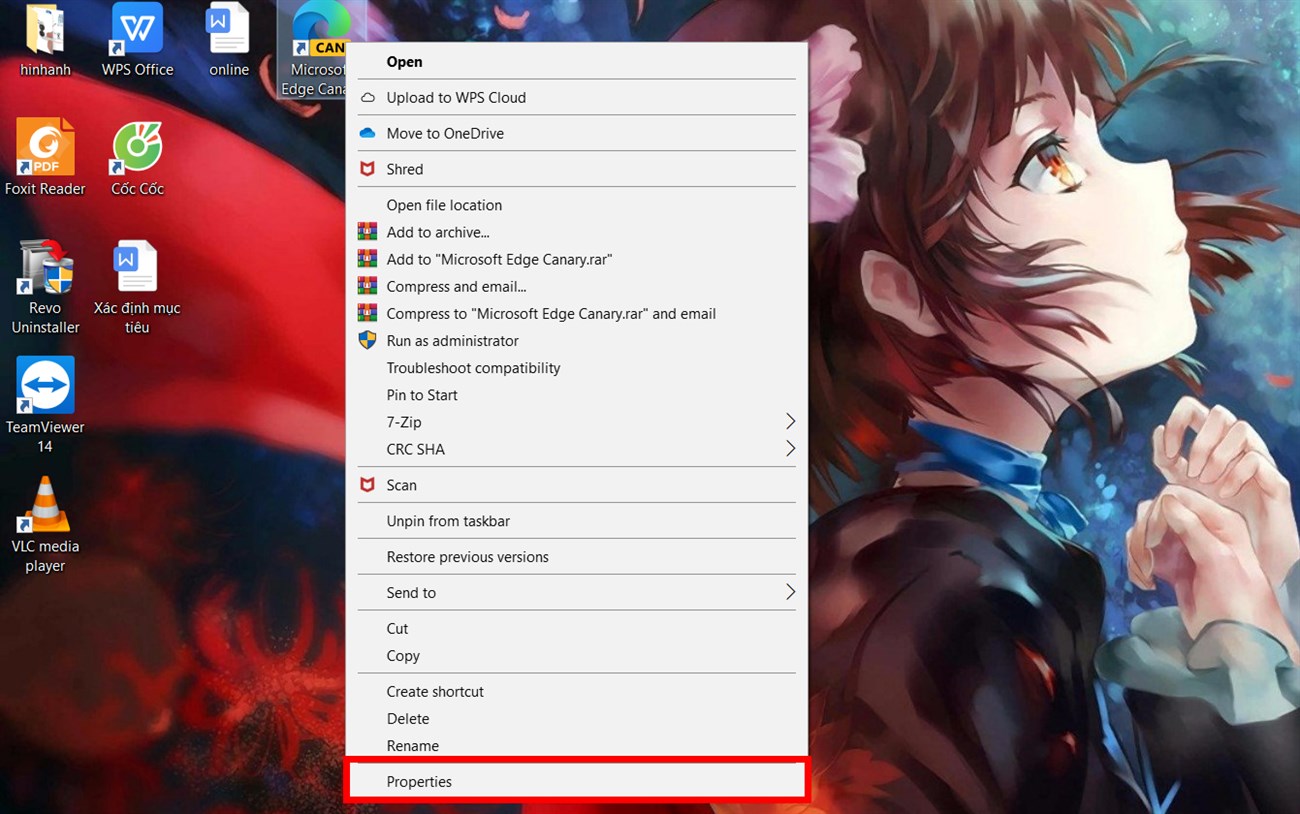The width and height of the screenshot is (1300, 814).
Task: Choose Add to "Microsoft Edge Canary.rar"
Action: click(x=576, y=259)
